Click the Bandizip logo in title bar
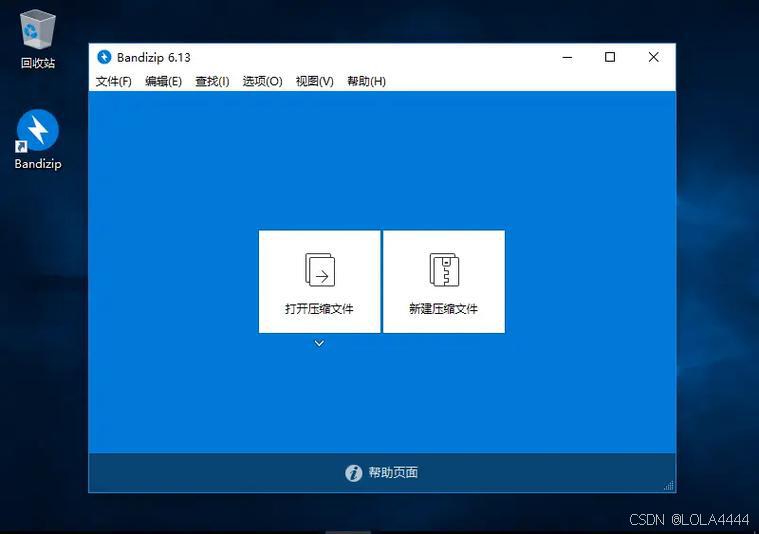Viewport: 759px width, 534px height. tap(104, 57)
